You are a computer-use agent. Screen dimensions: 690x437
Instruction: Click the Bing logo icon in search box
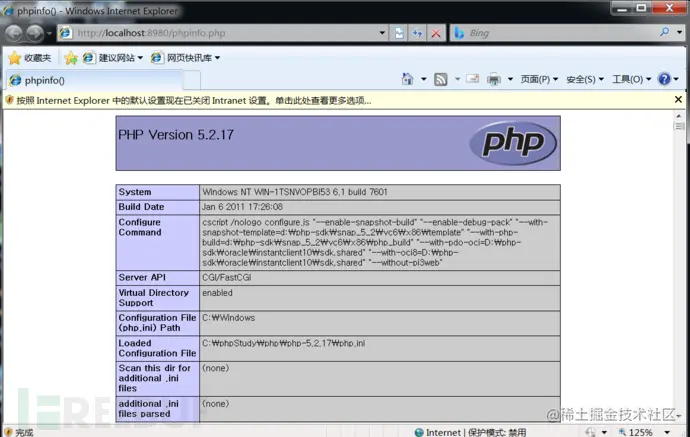tap(459, 33)
